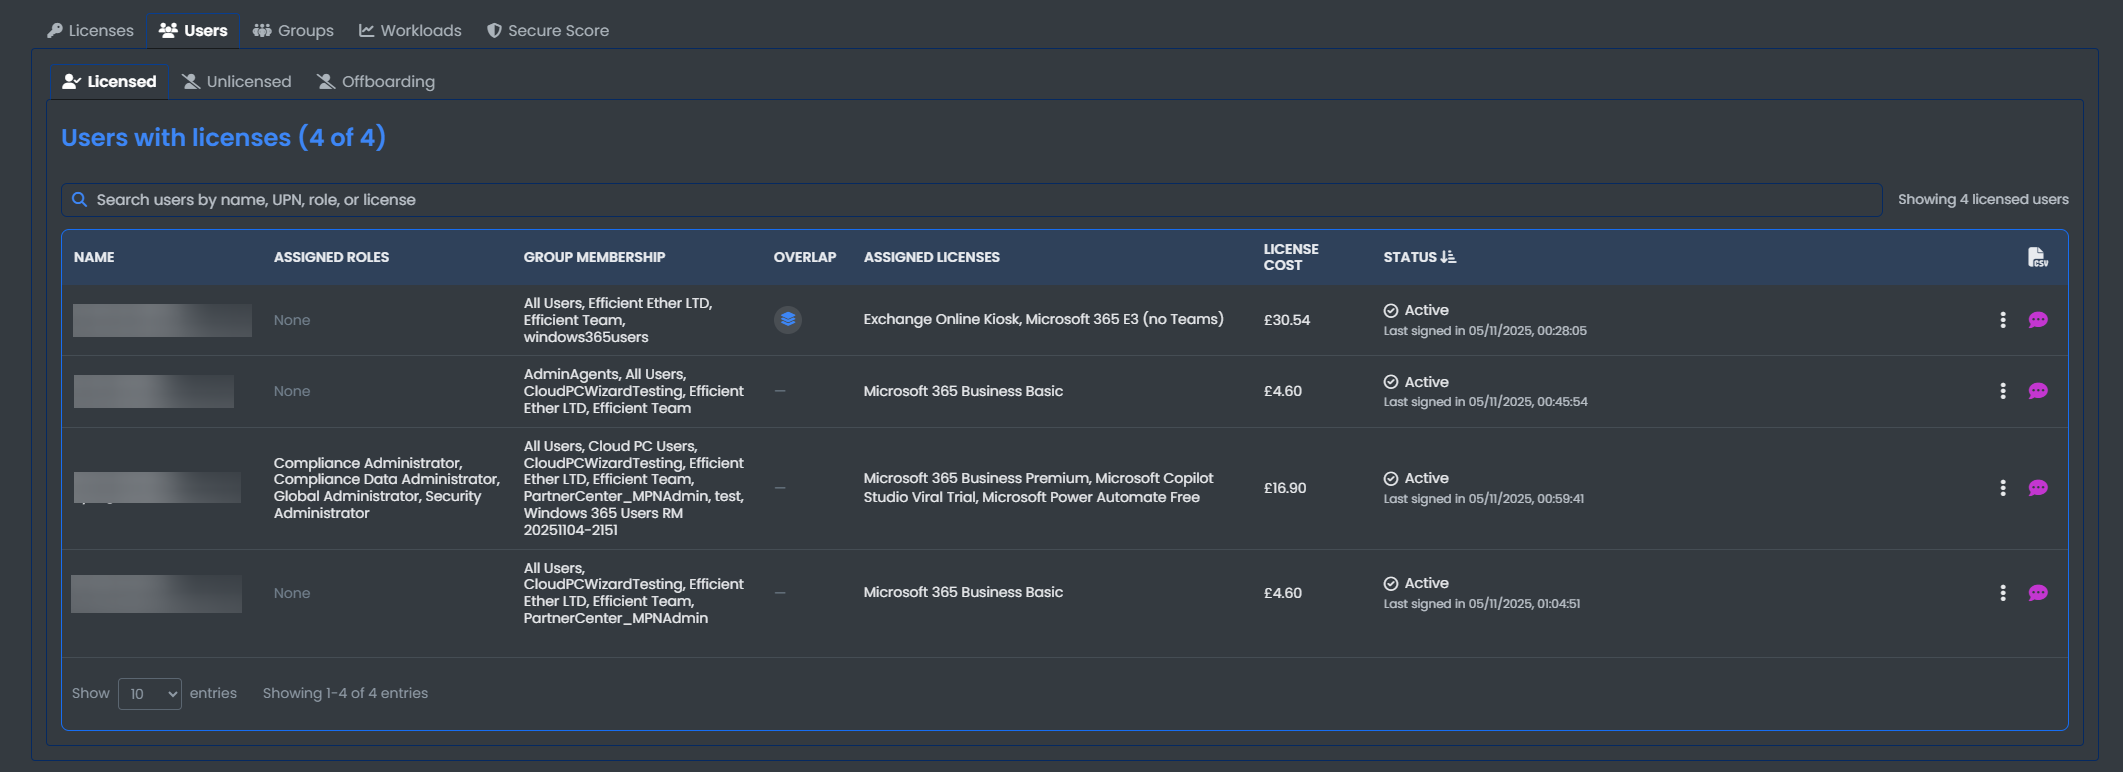Screen dimensions: 2123x772
Task: Click 'Users with licenses (4 of 4)' heading
Action: point(223,138)
